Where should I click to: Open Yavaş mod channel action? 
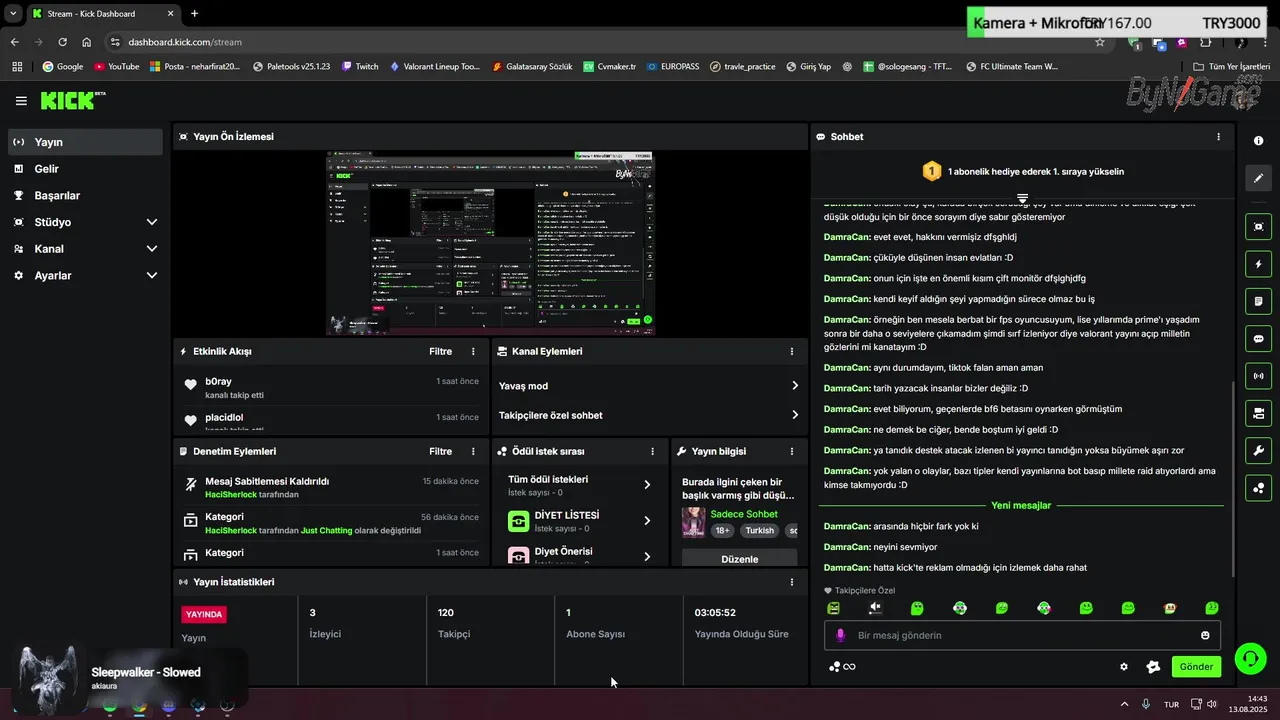click(649, 386)
